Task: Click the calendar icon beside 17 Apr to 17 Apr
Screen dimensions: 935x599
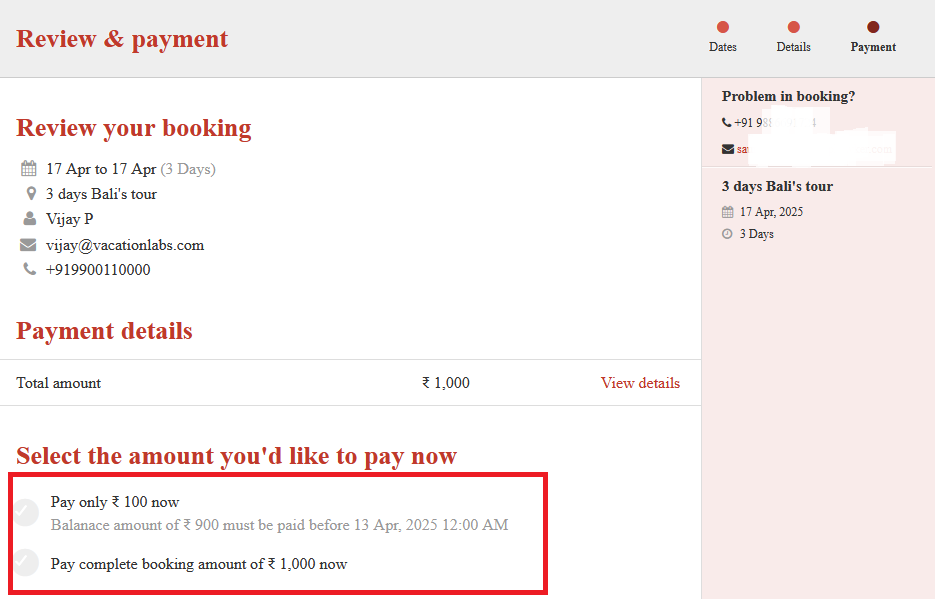Action: tap(28, 169)
